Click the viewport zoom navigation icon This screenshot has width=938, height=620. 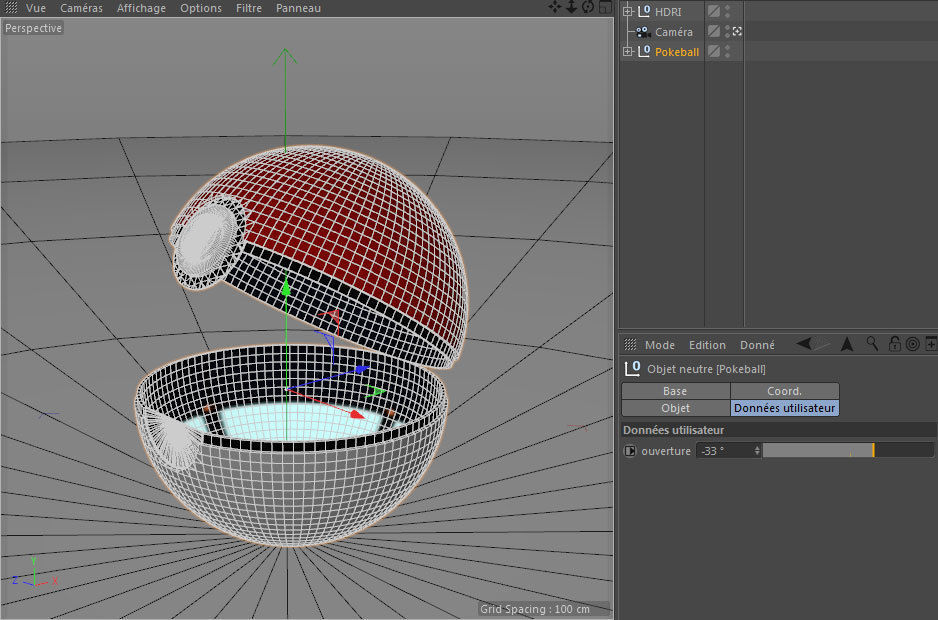click(x=572, y=7)
